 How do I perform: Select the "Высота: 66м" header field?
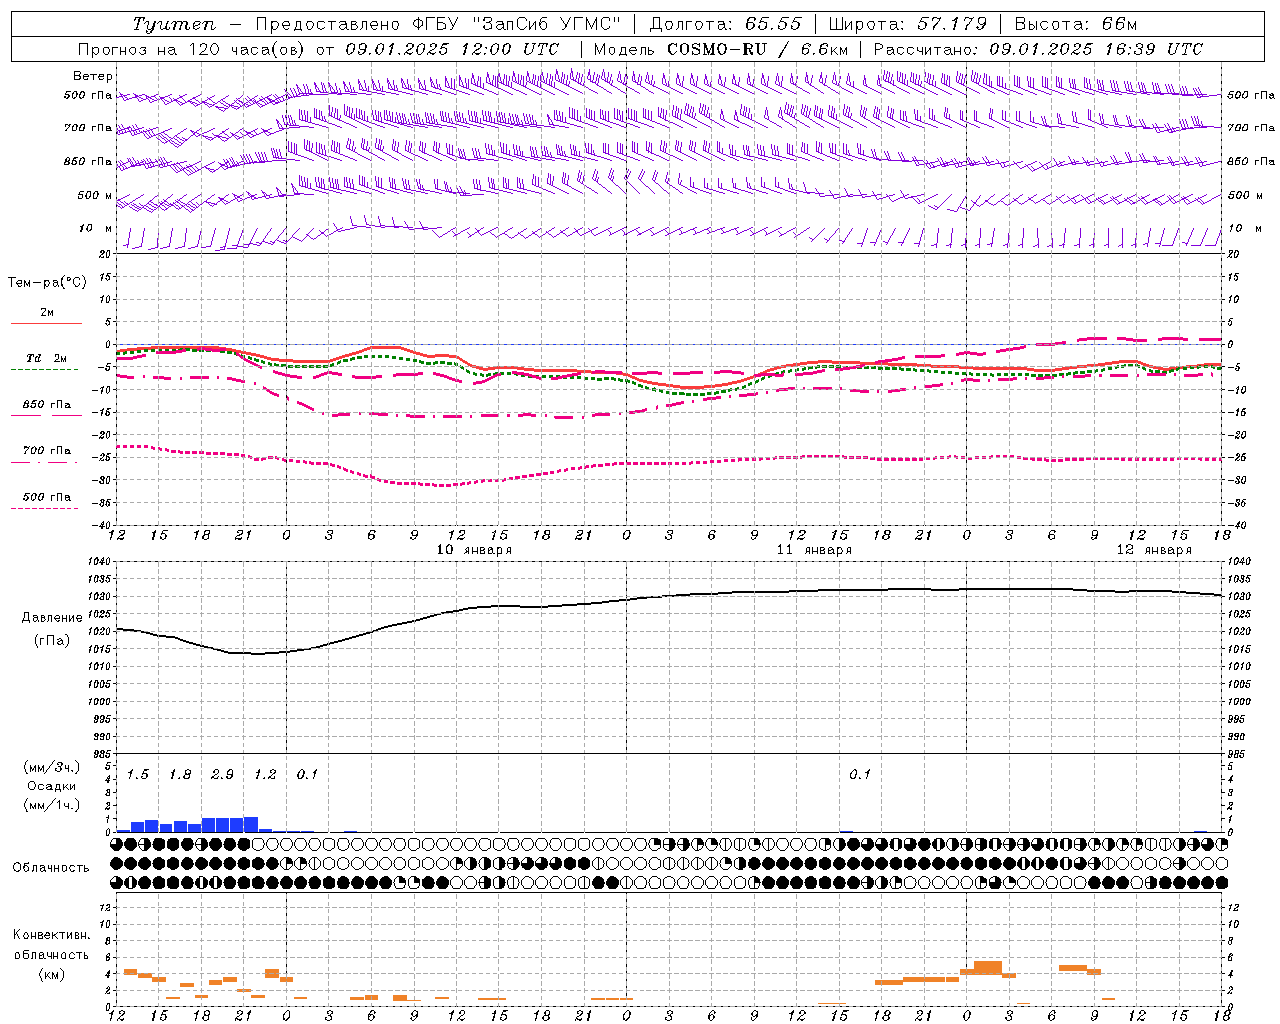click(1076, 24)
